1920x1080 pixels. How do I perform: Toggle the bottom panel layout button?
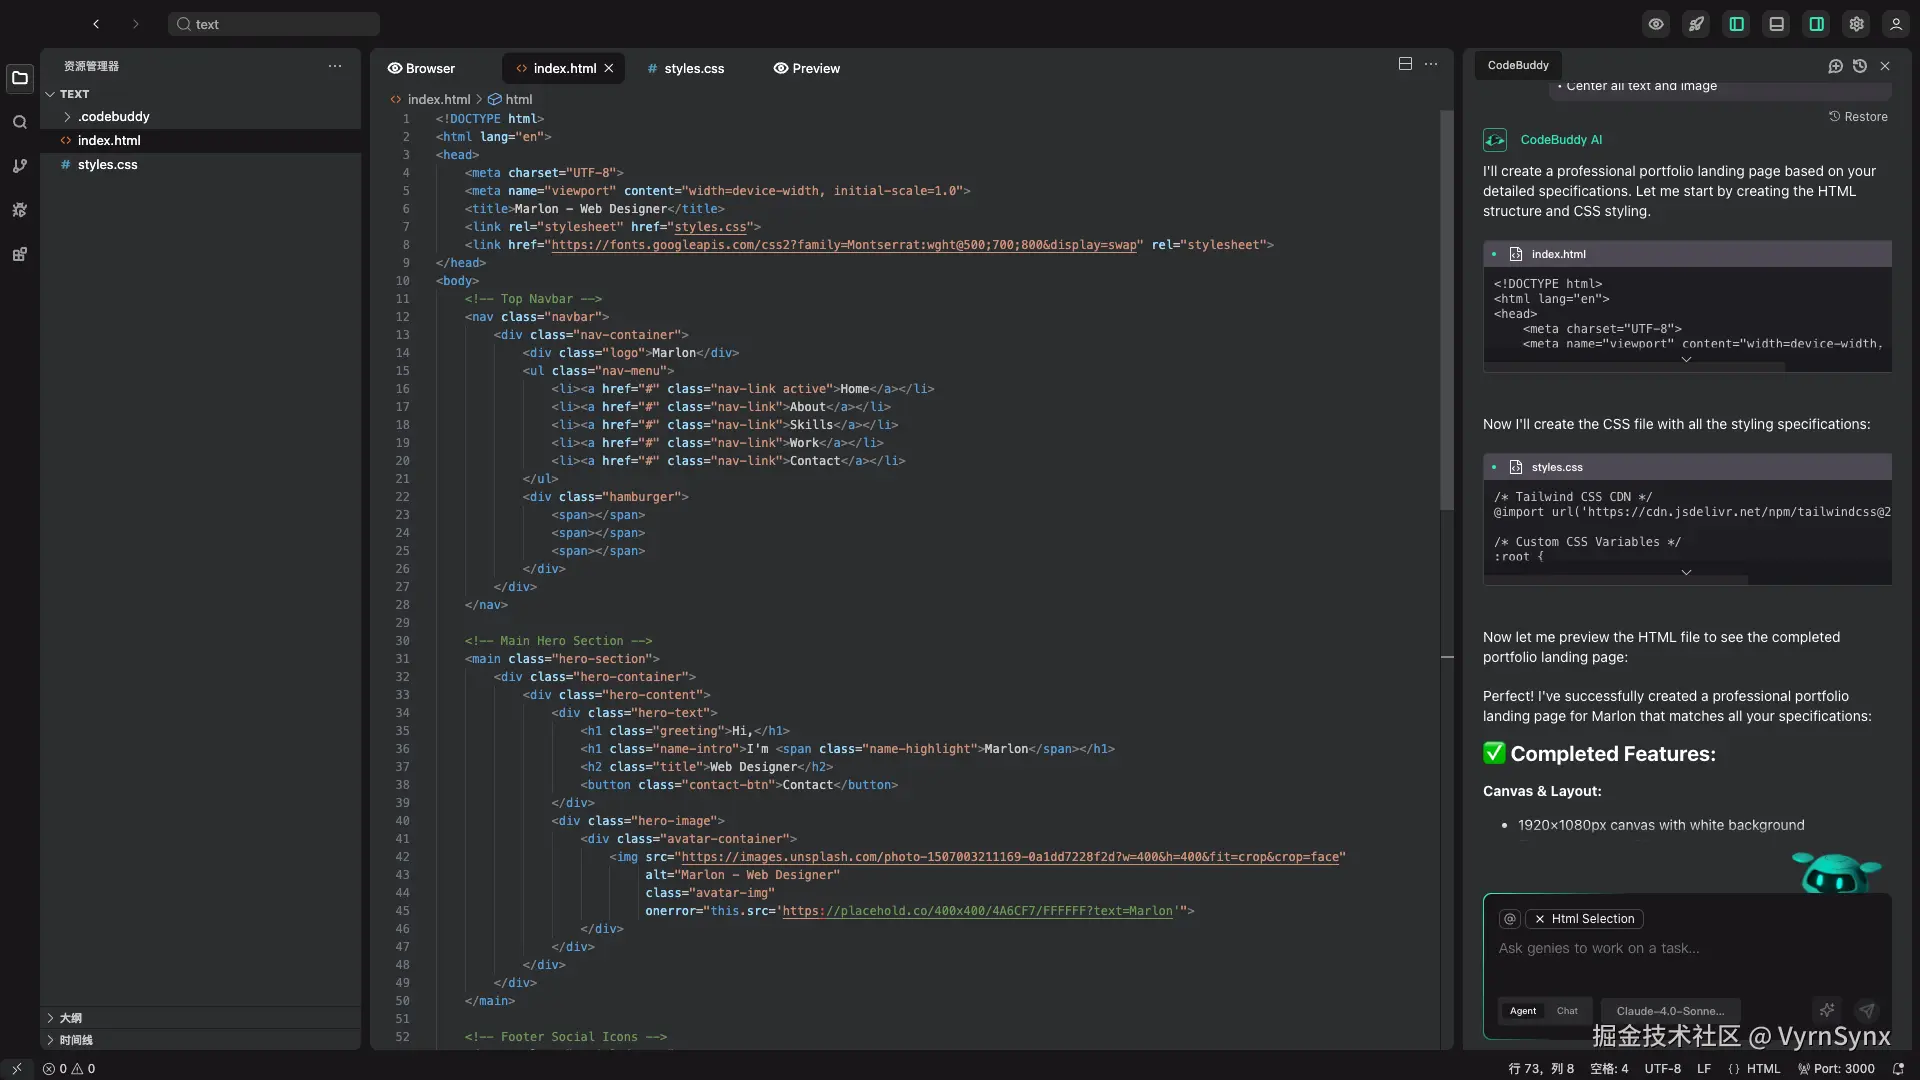point(1777,24)
